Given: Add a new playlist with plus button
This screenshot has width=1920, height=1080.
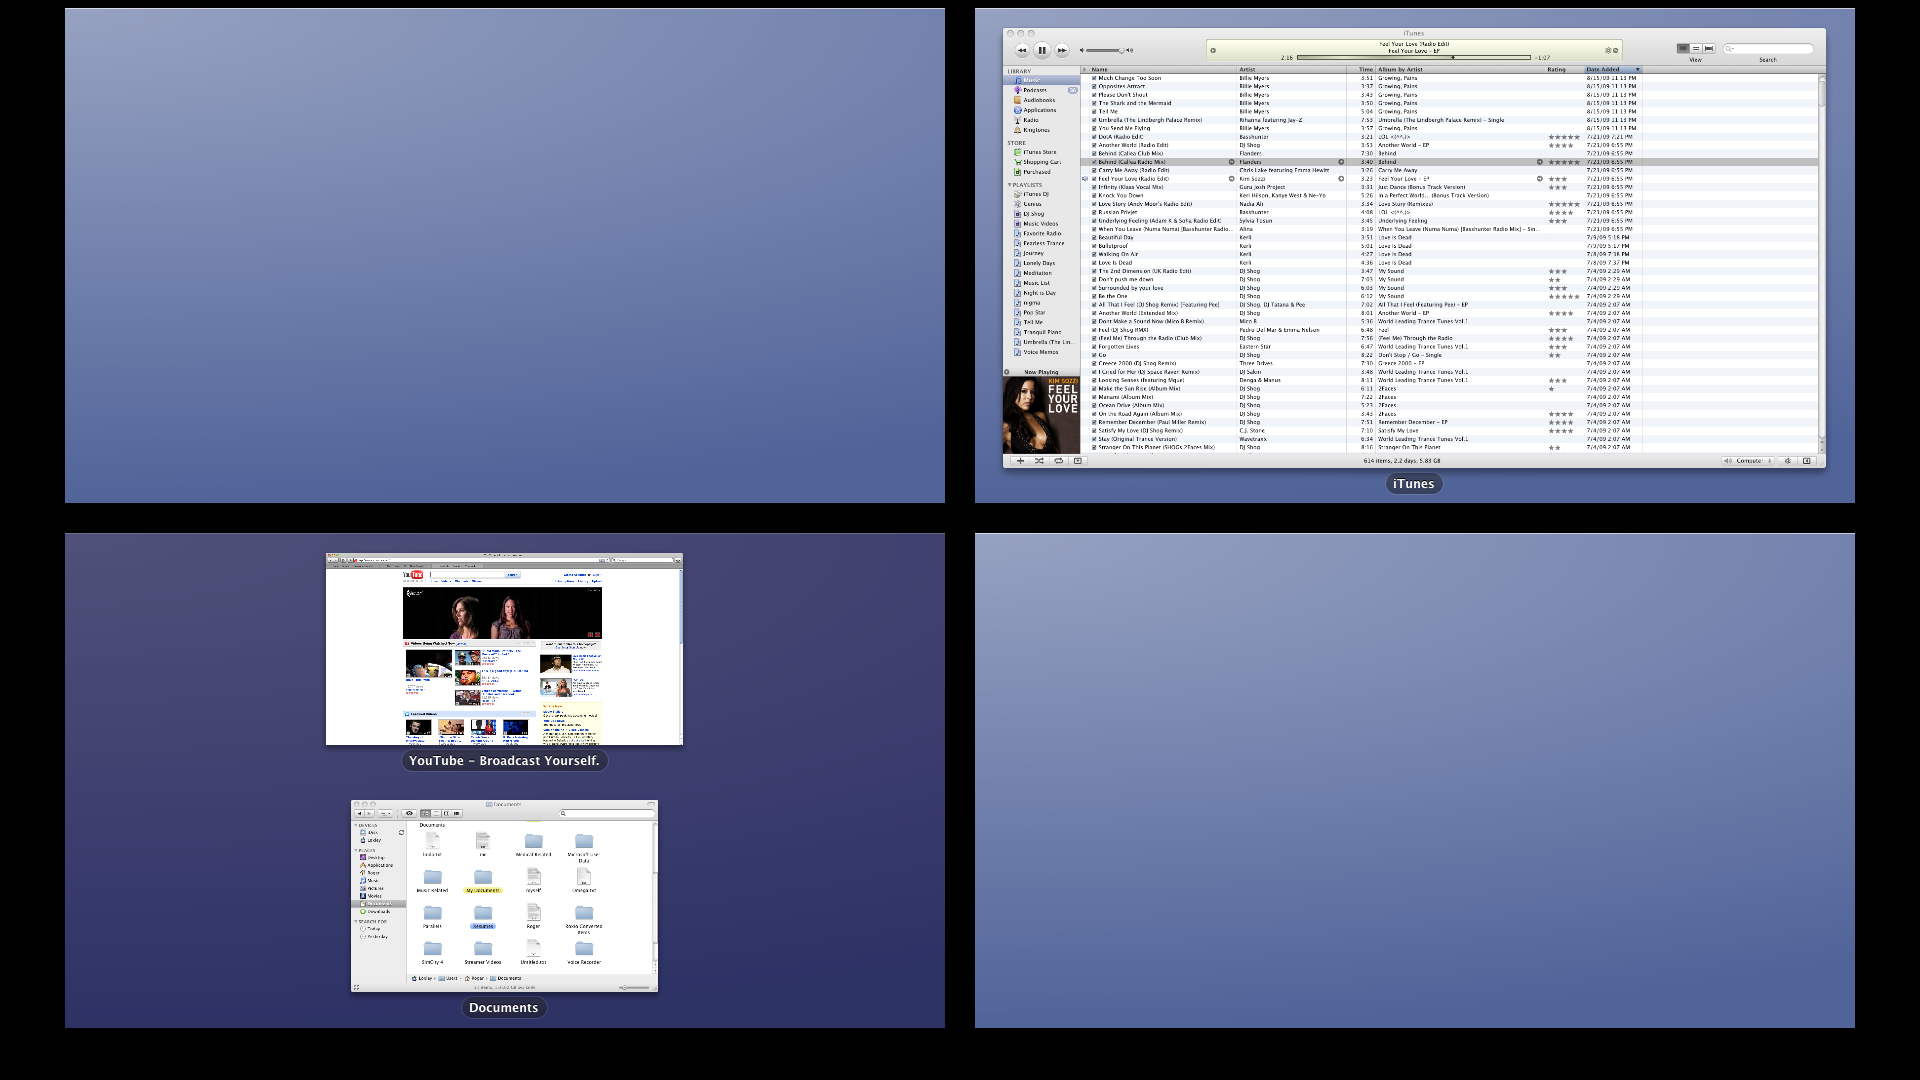Looking at the screenshot, I should pyautogui.click(x=1020, y=461).
